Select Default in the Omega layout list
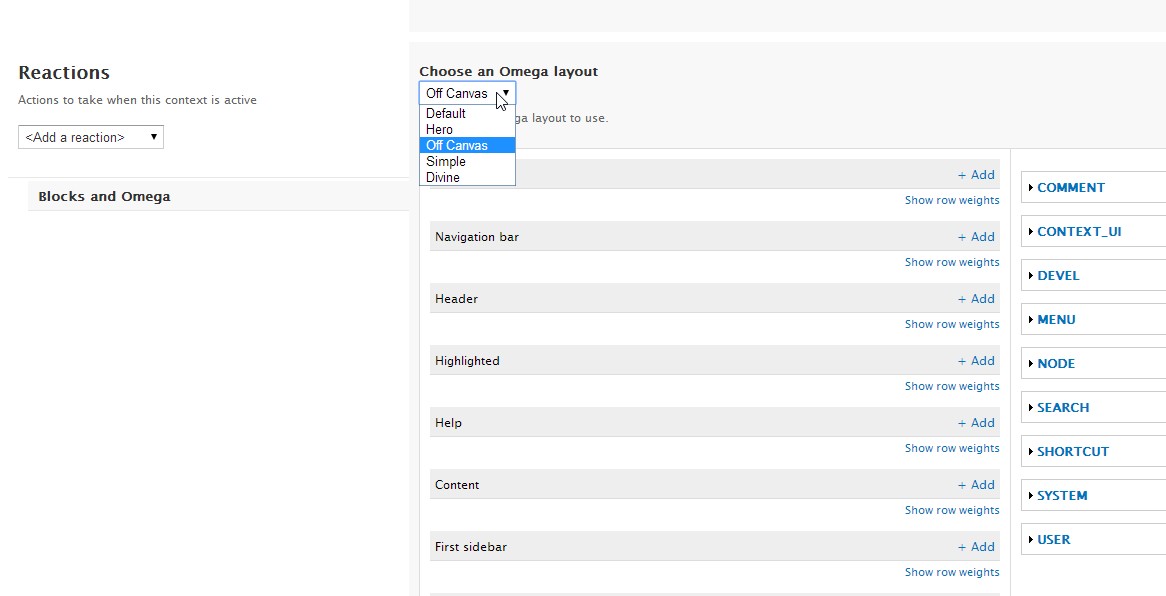 tap(446, 114)
